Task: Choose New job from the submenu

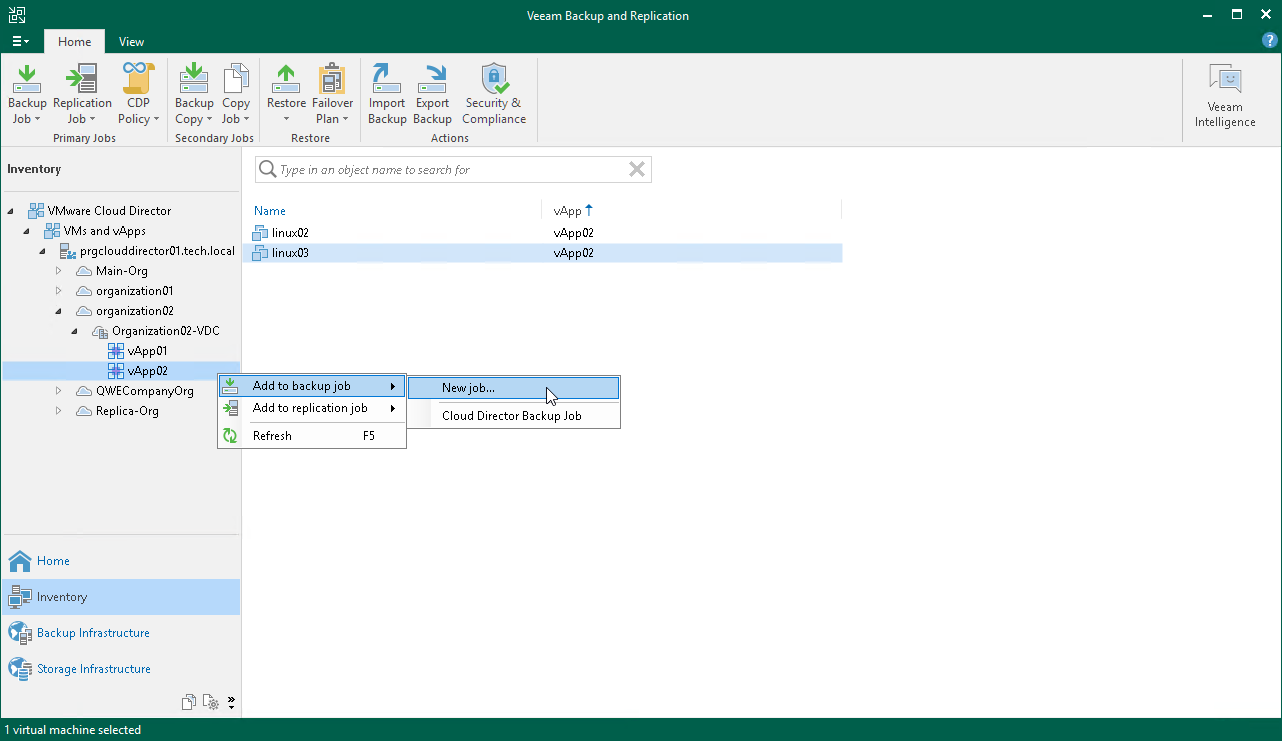Action: pyautogui.click(x=469, y=387)
